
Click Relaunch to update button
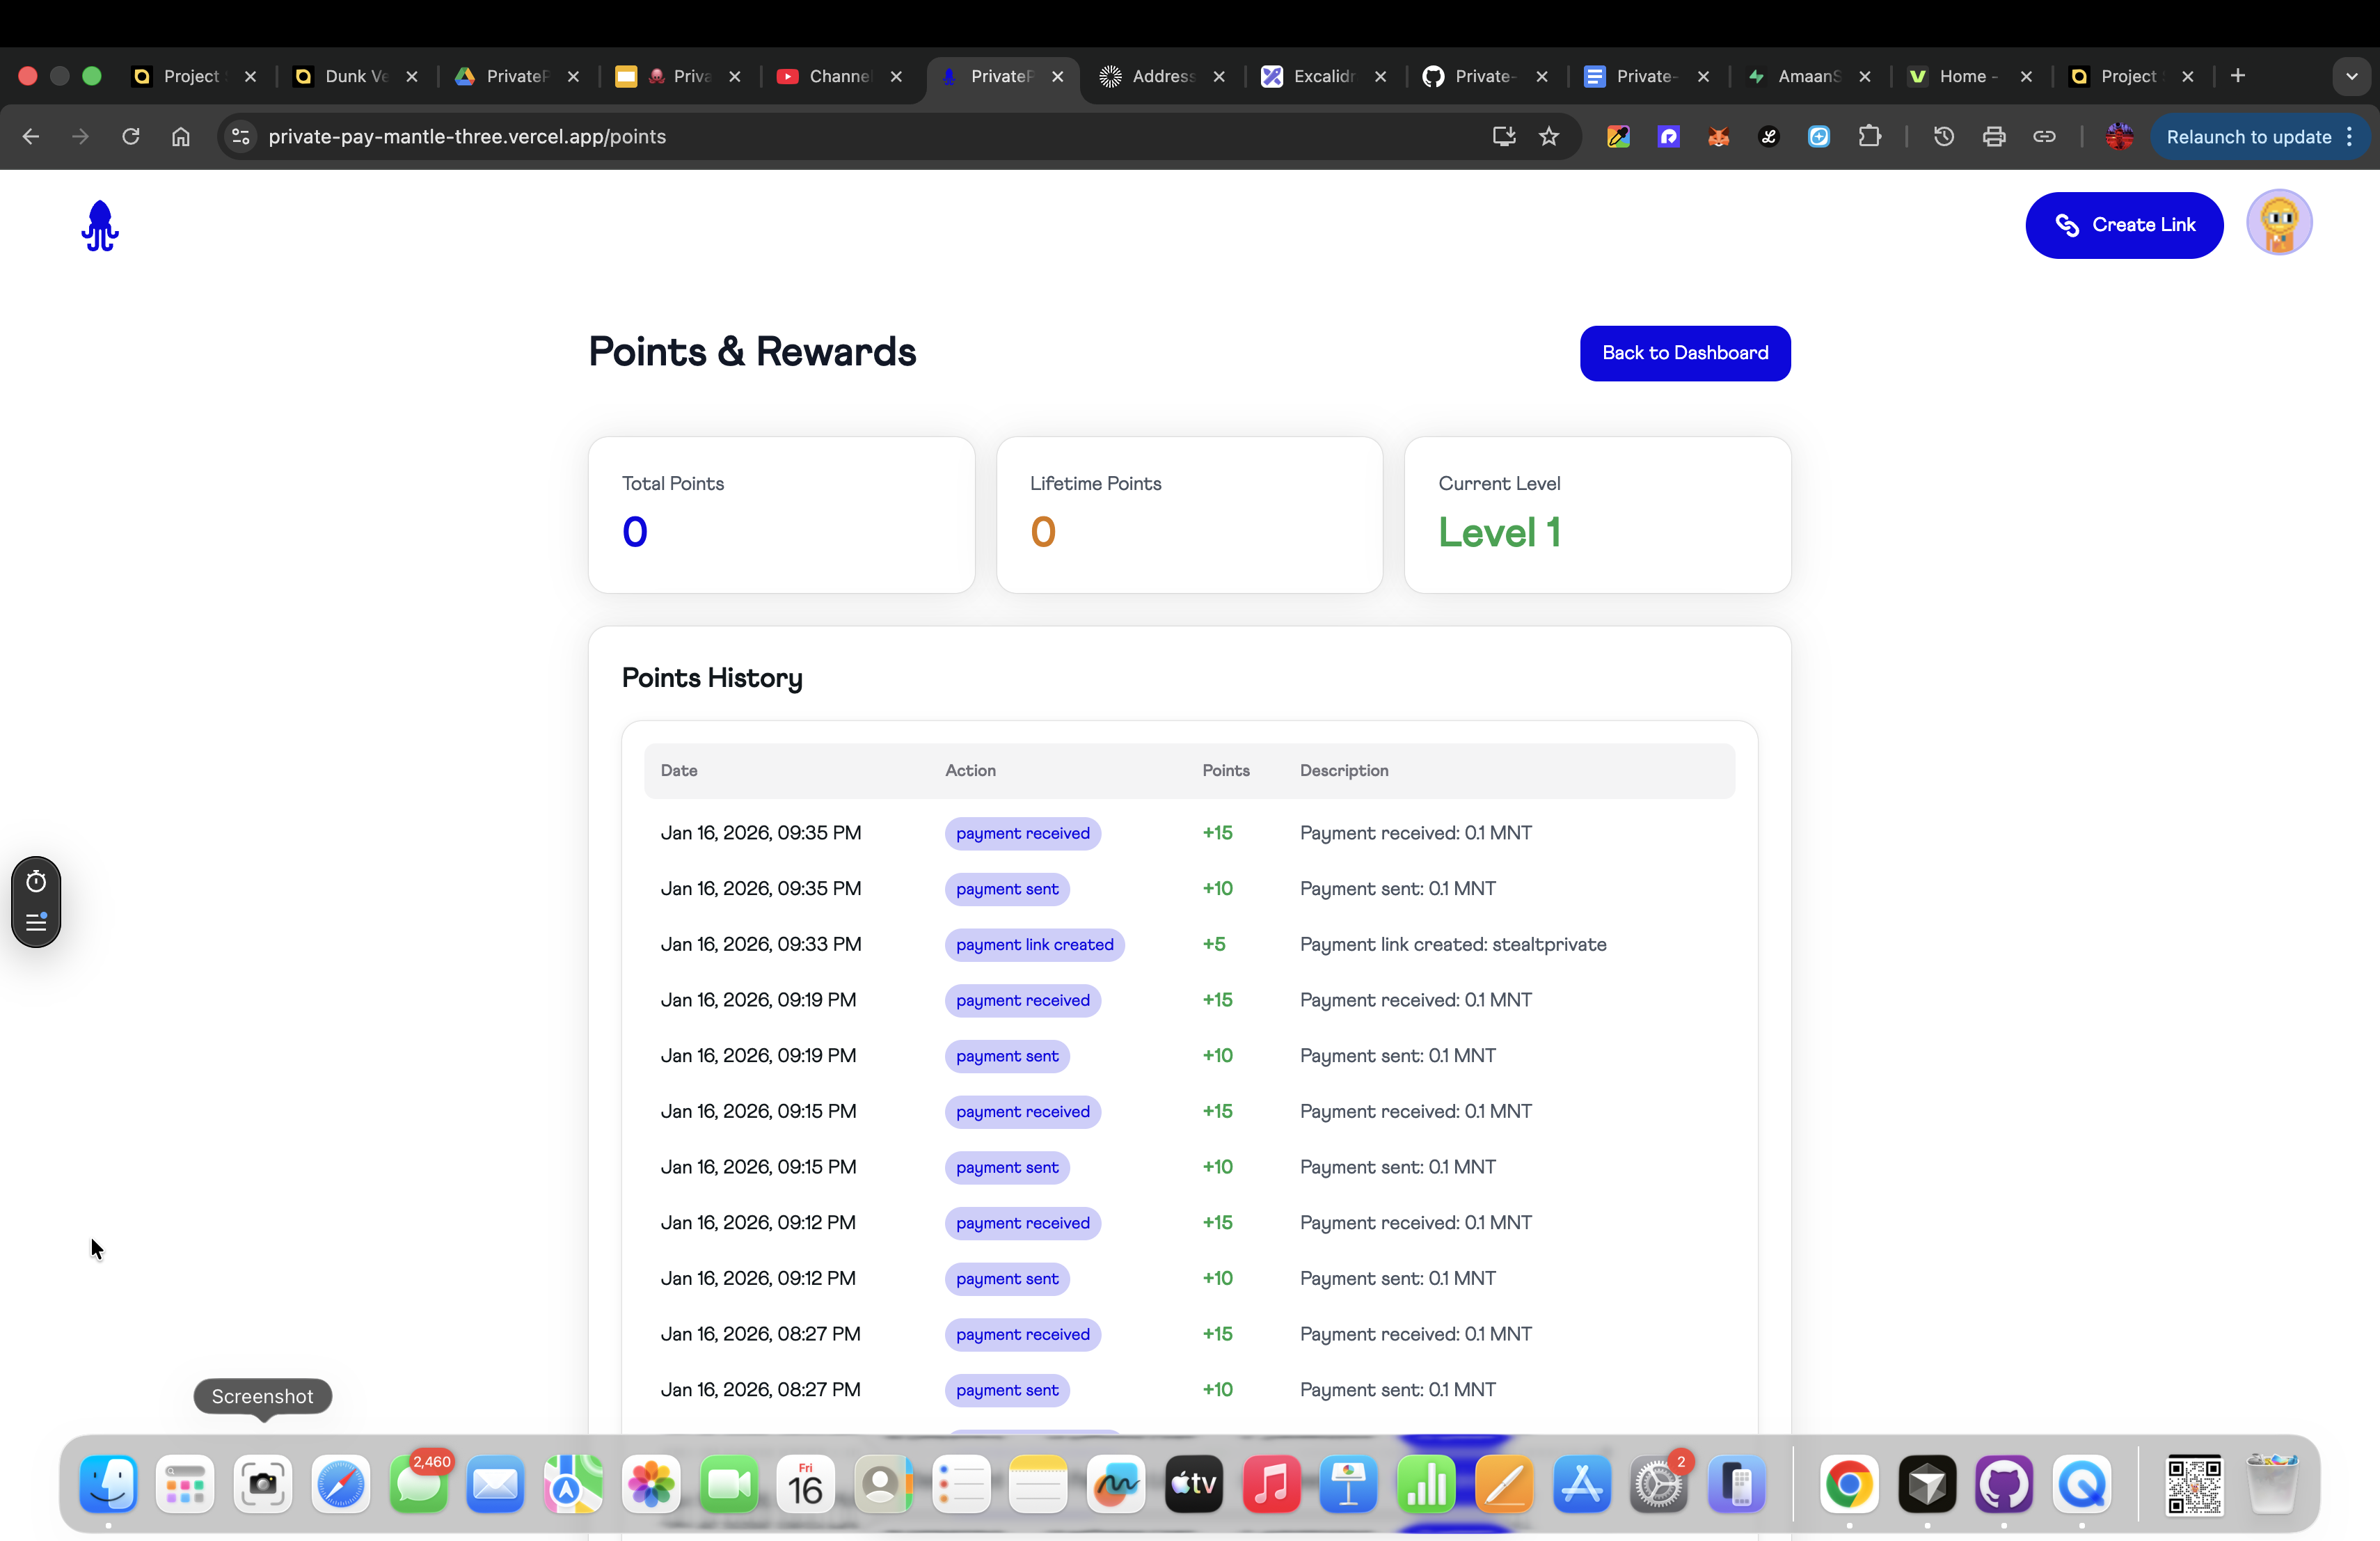point(2248,137)
